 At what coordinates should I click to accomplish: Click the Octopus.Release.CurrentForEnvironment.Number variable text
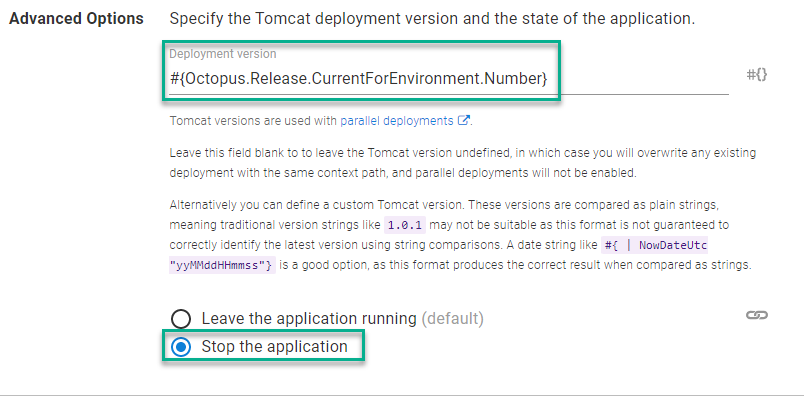[x=359, y=78]
